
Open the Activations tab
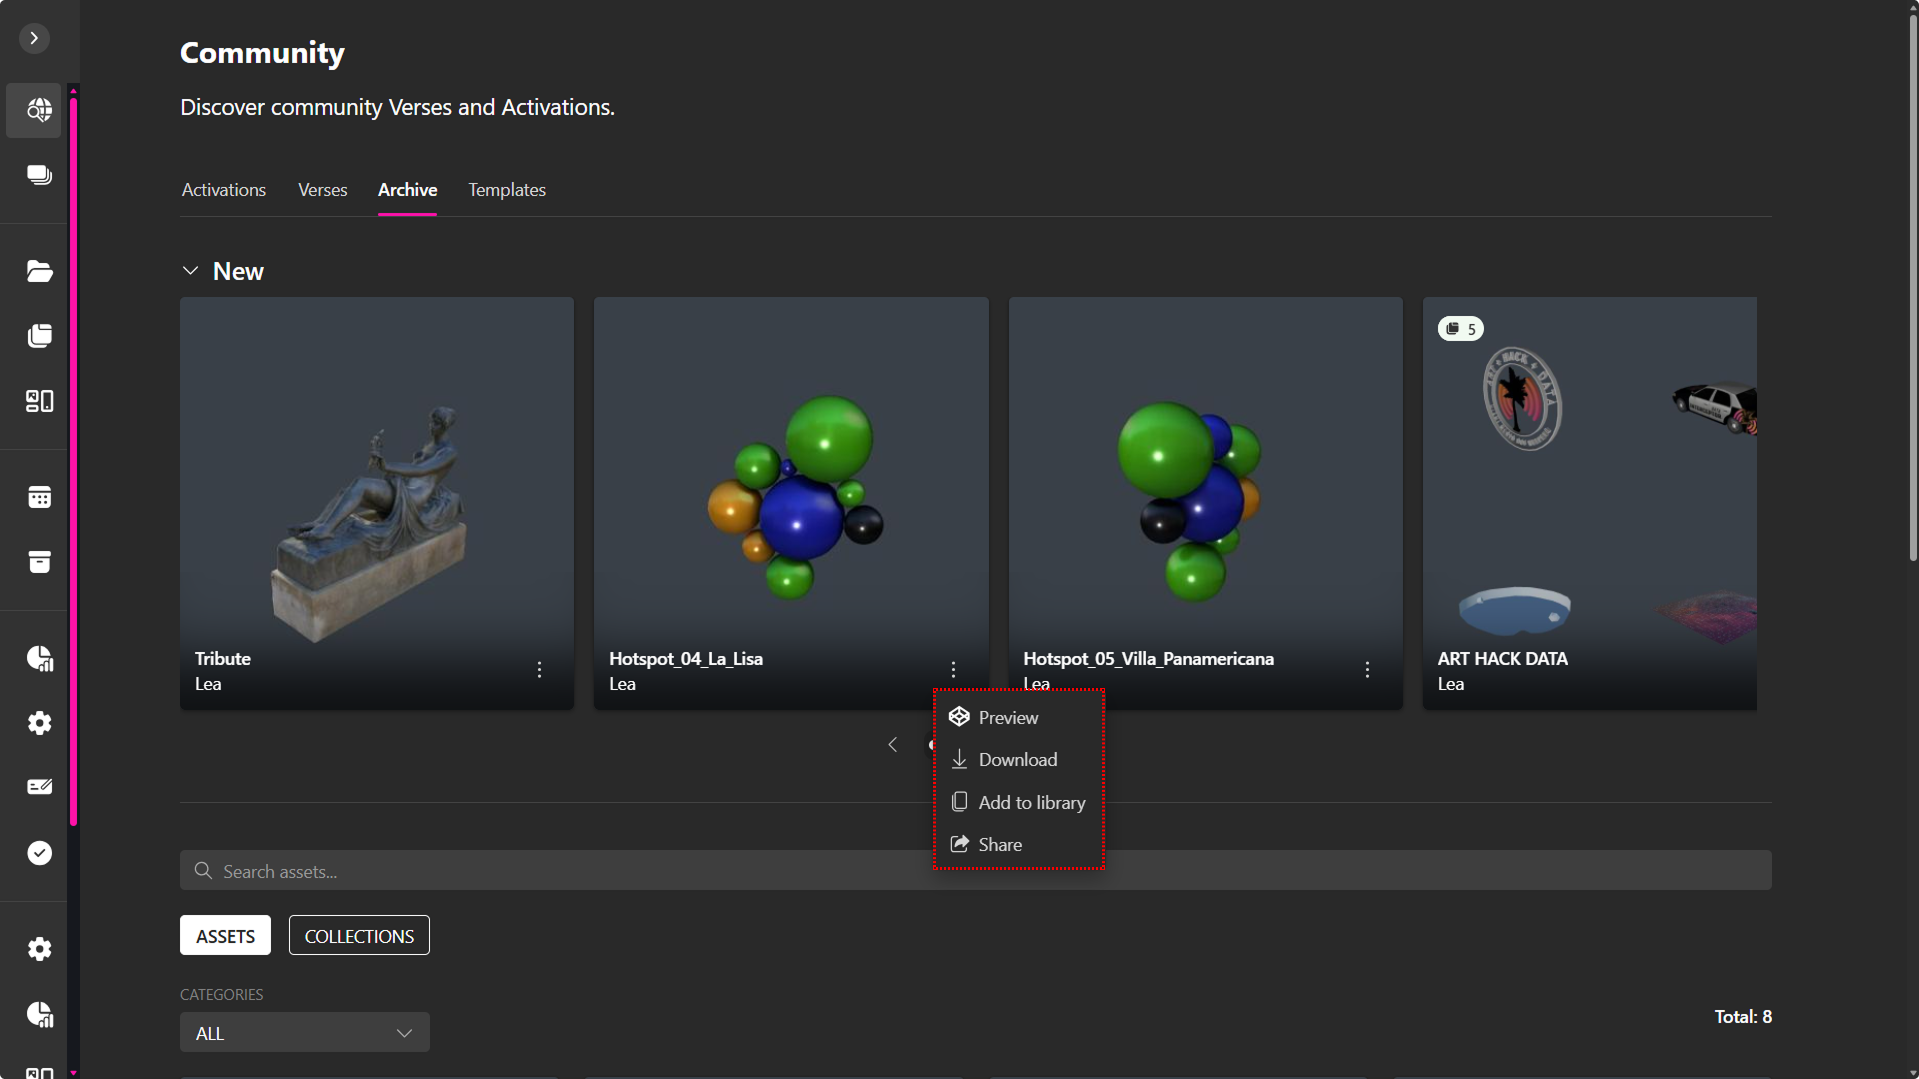pyautogui.click(x=224, y=190)
